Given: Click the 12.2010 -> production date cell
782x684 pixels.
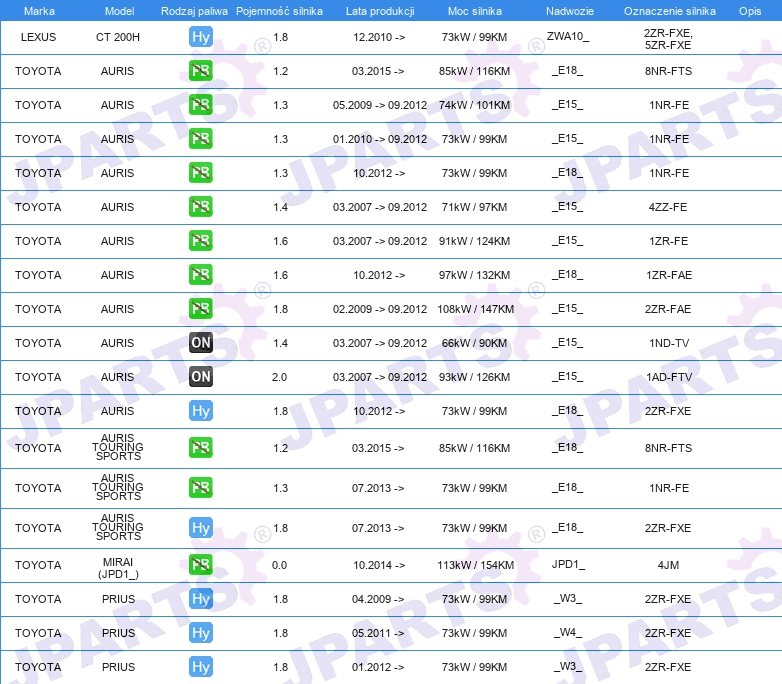Looking at the screenshot, I should (379, 37).
